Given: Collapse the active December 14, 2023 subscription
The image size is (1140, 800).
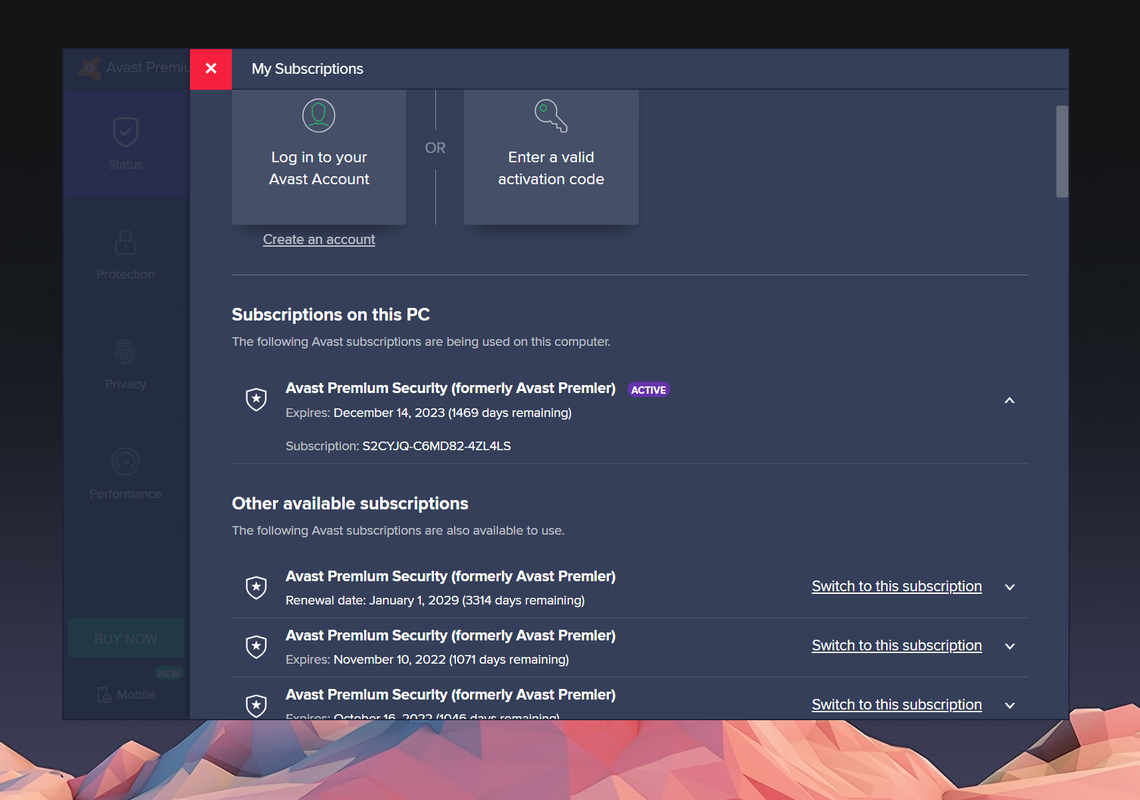Looking at the screenshot, I should click(x=1009, y=401).
